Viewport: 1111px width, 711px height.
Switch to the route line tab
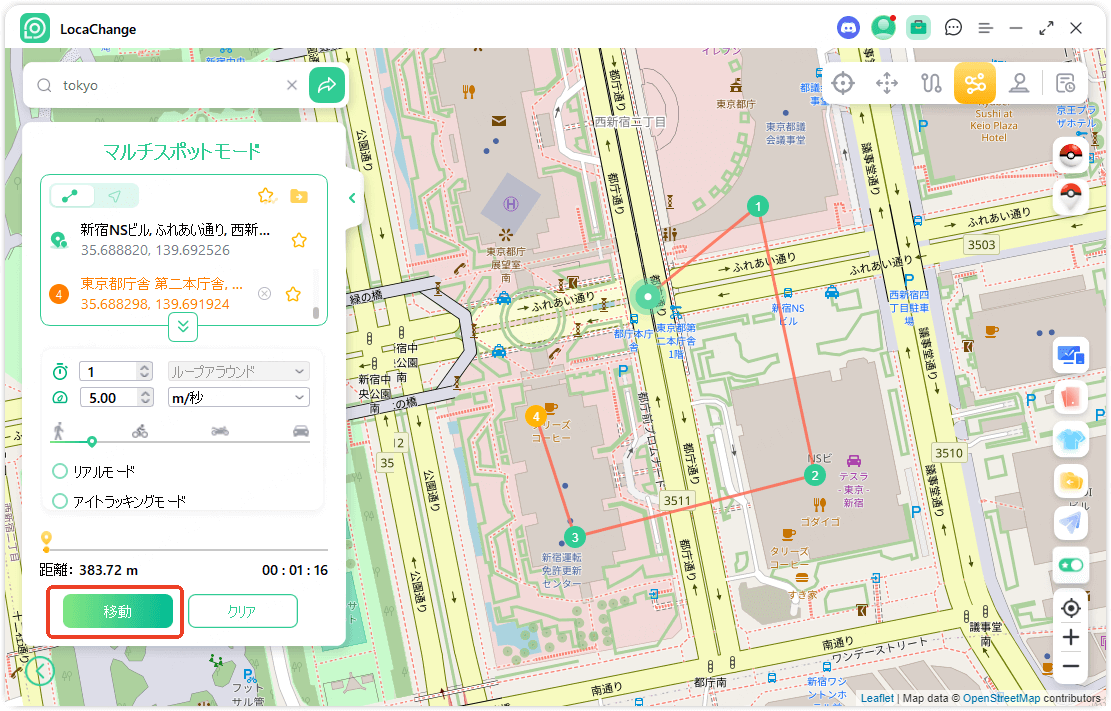point(72,196)
